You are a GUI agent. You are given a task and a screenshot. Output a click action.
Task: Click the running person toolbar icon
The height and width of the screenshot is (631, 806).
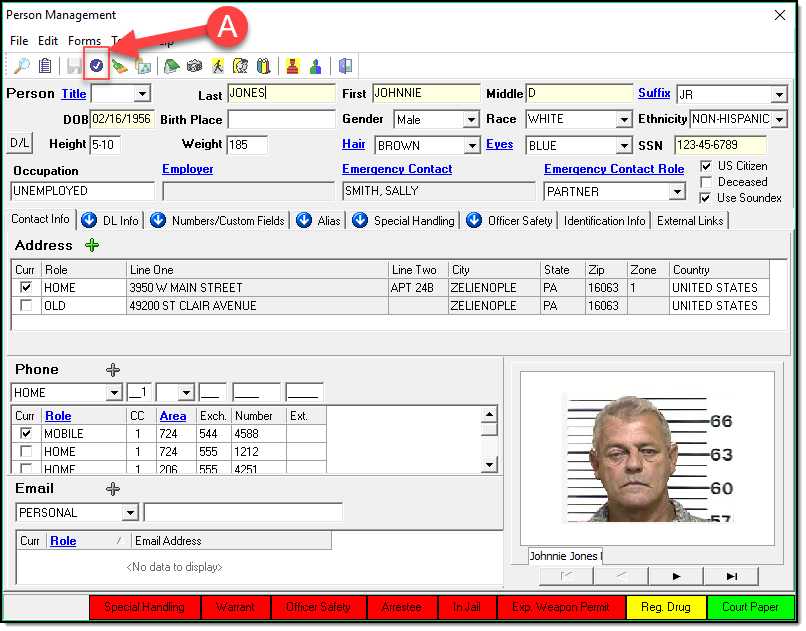pyautogui.click(x=217, y=66)
